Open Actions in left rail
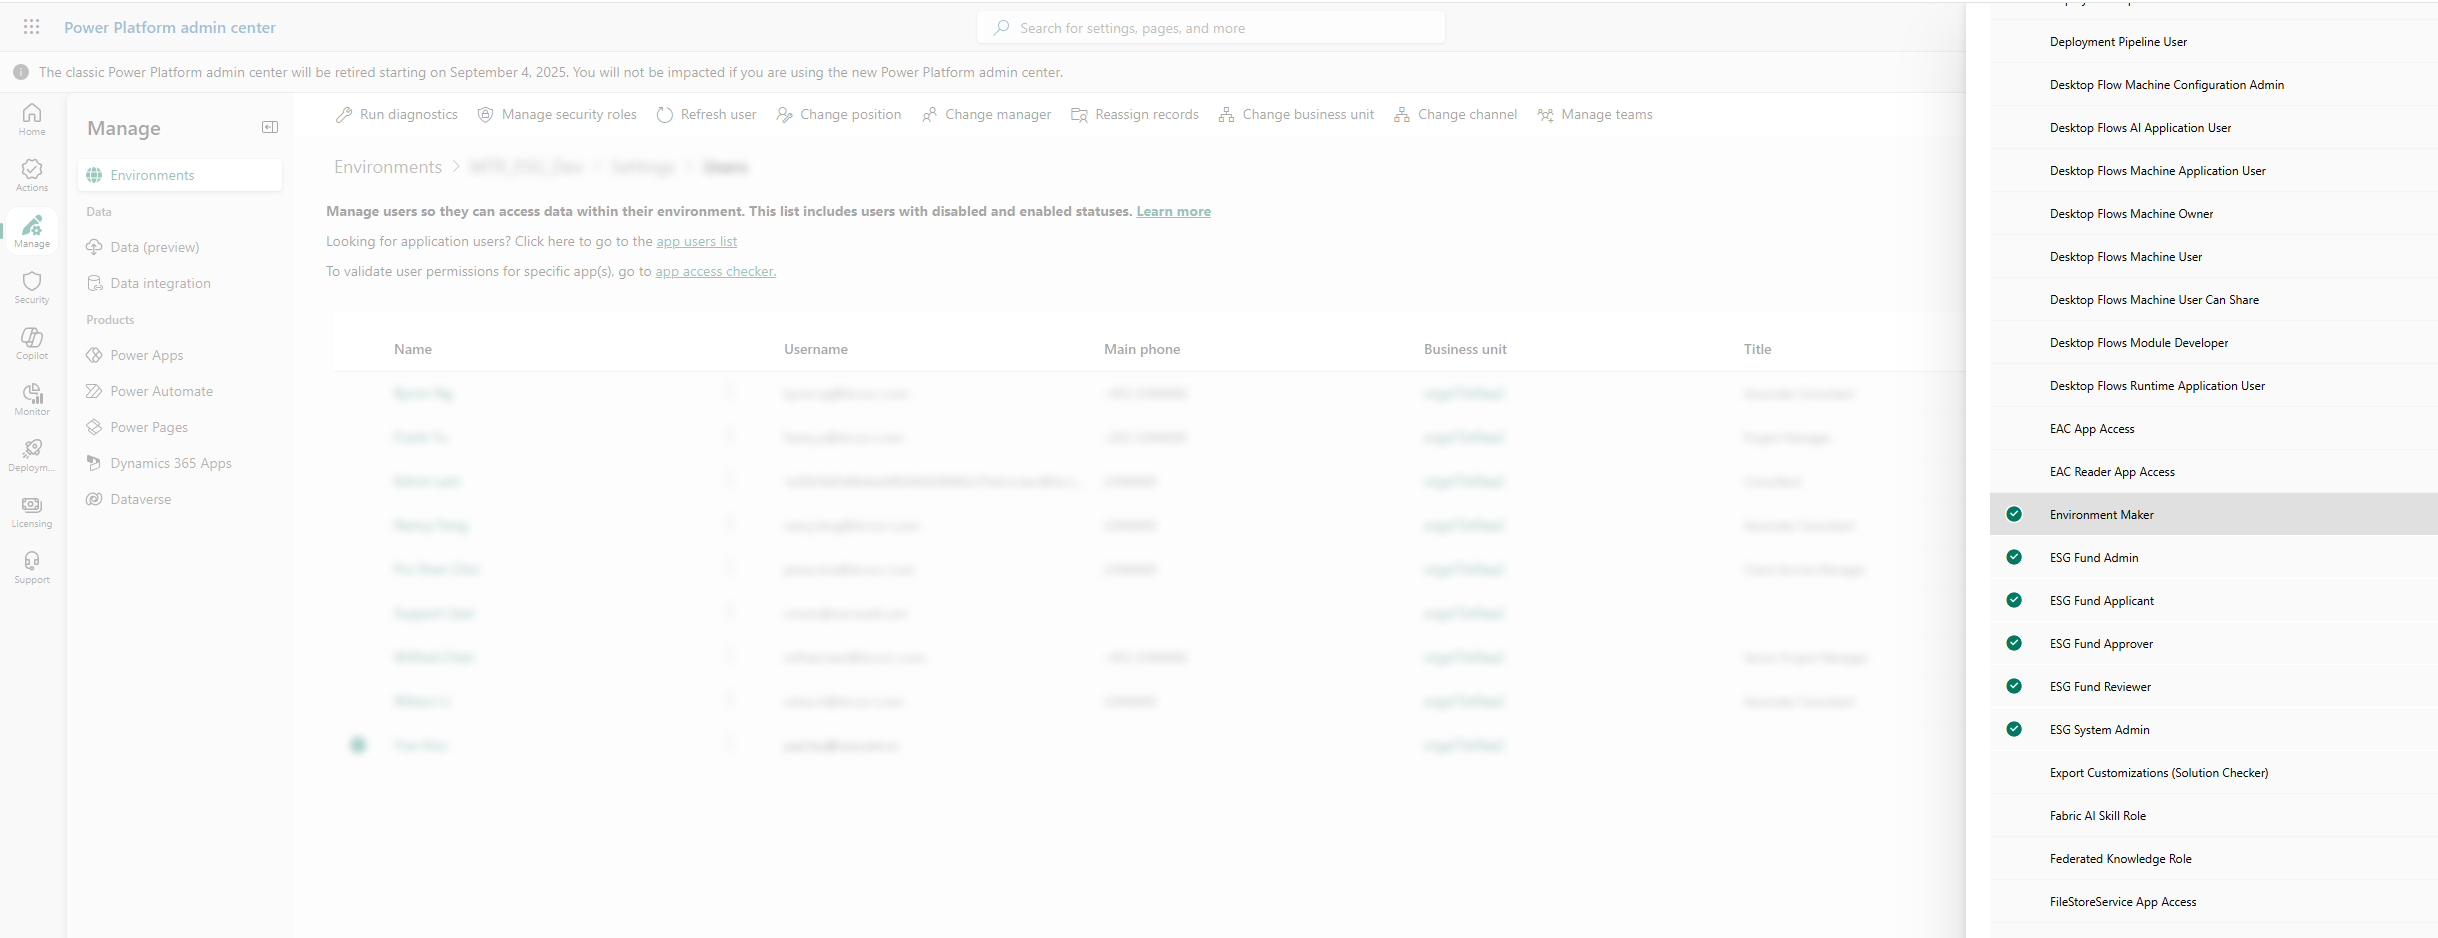Image resolution: width=2438 pixels, height=938 pixels. [32, 175]
